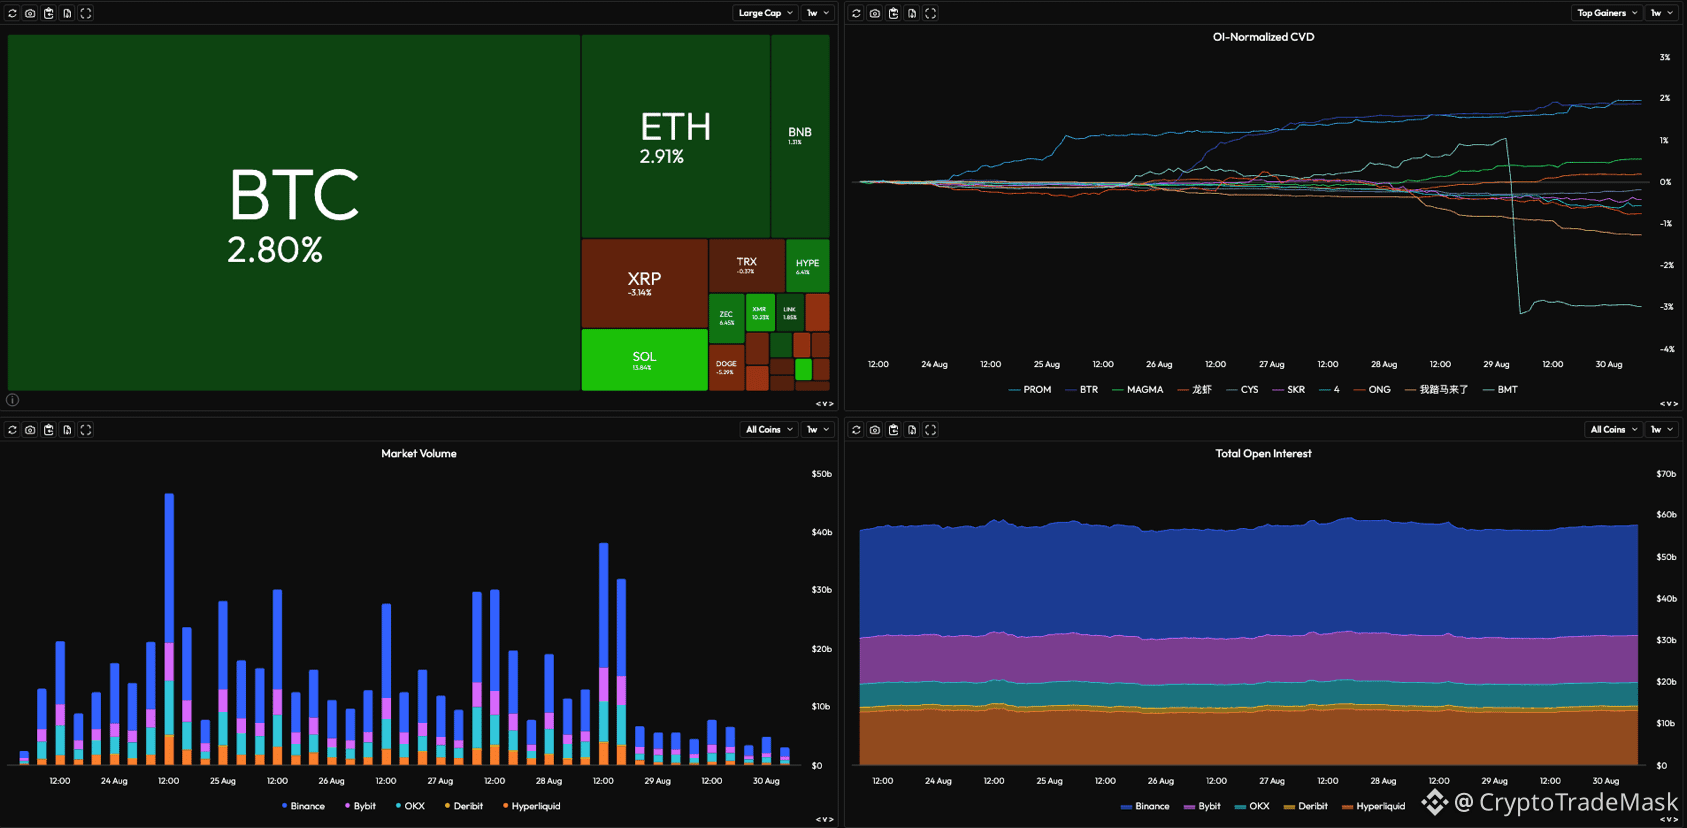1687x828 pixels.
Task: Select the SOL tile in the heatmap
Action: tap(644, 360)
